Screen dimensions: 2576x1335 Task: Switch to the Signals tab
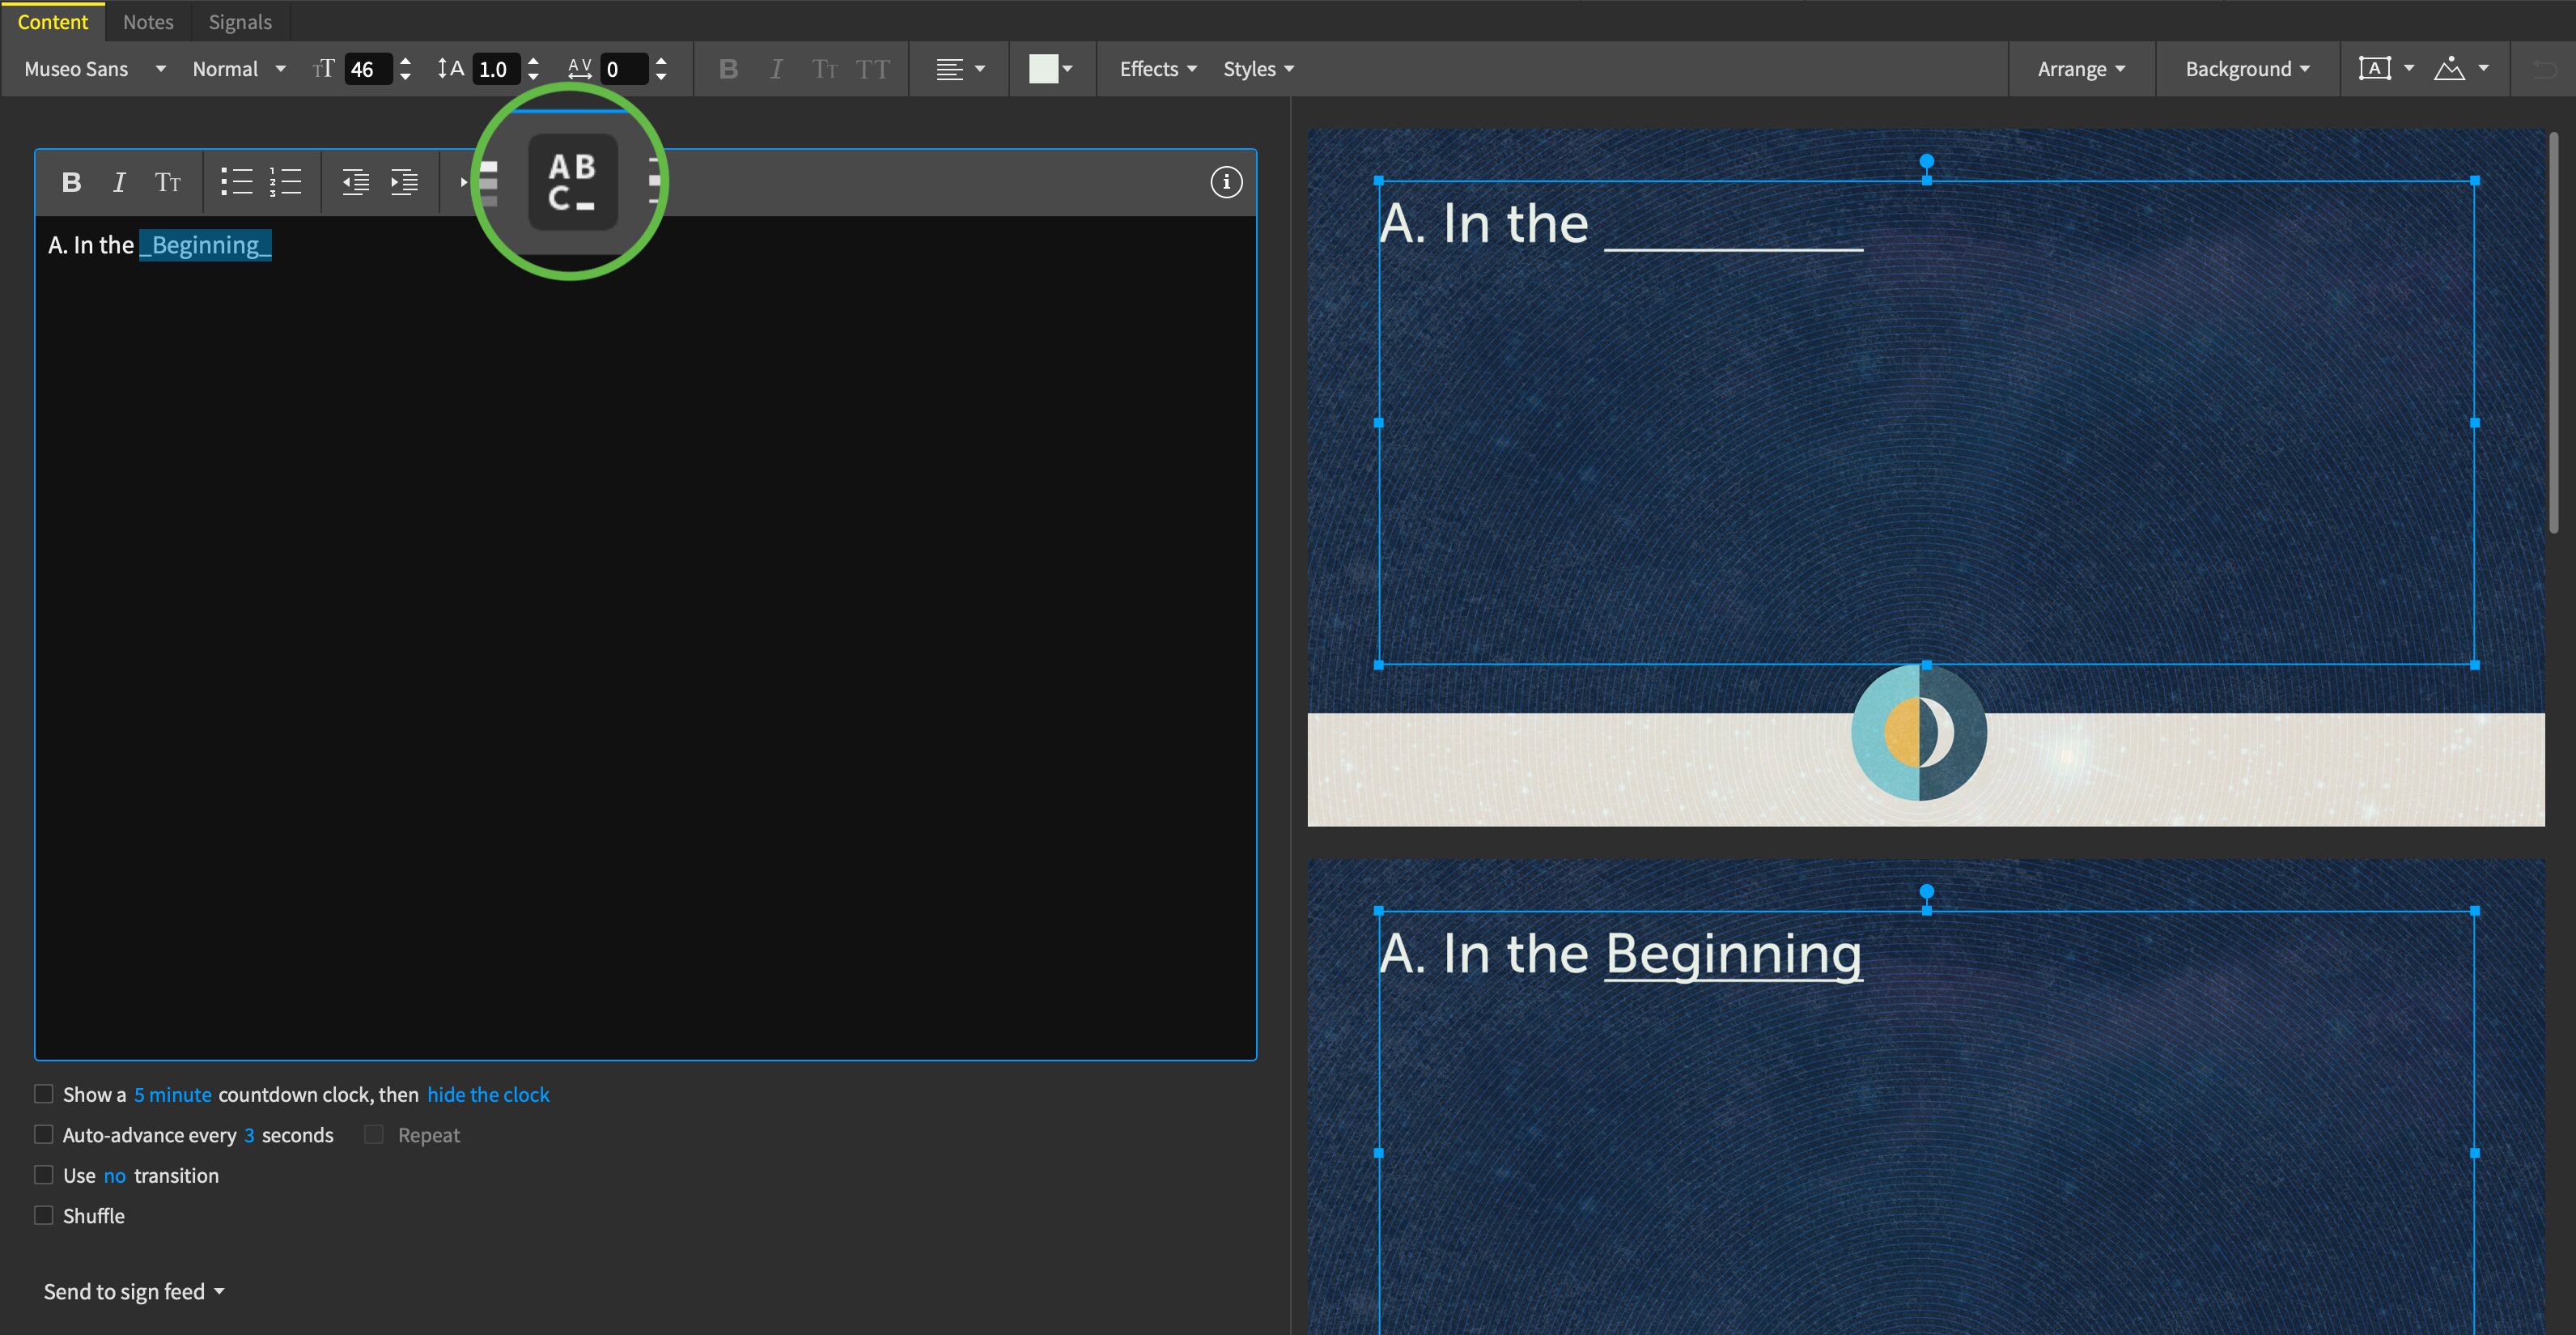point(238,20)
